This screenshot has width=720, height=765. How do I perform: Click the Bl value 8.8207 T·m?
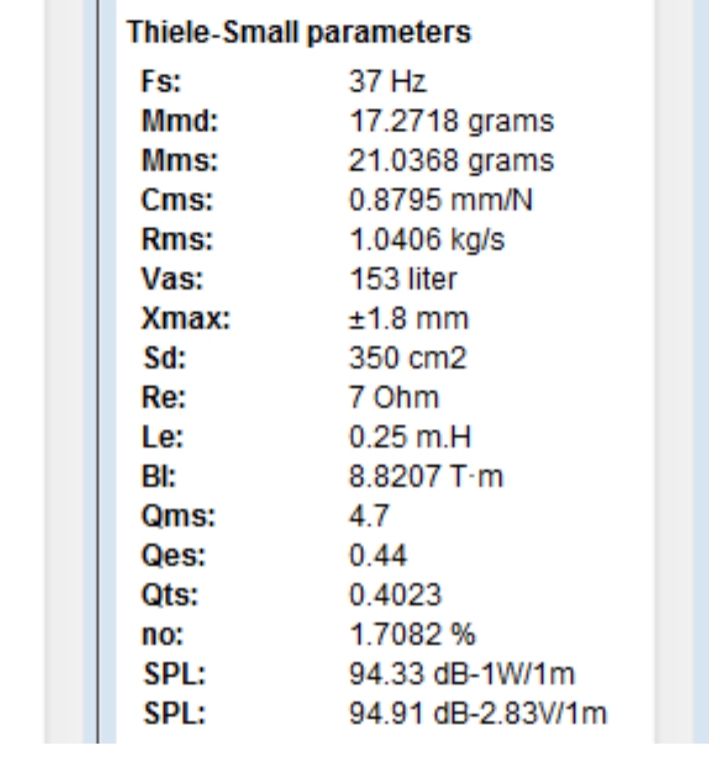(426, 476)
